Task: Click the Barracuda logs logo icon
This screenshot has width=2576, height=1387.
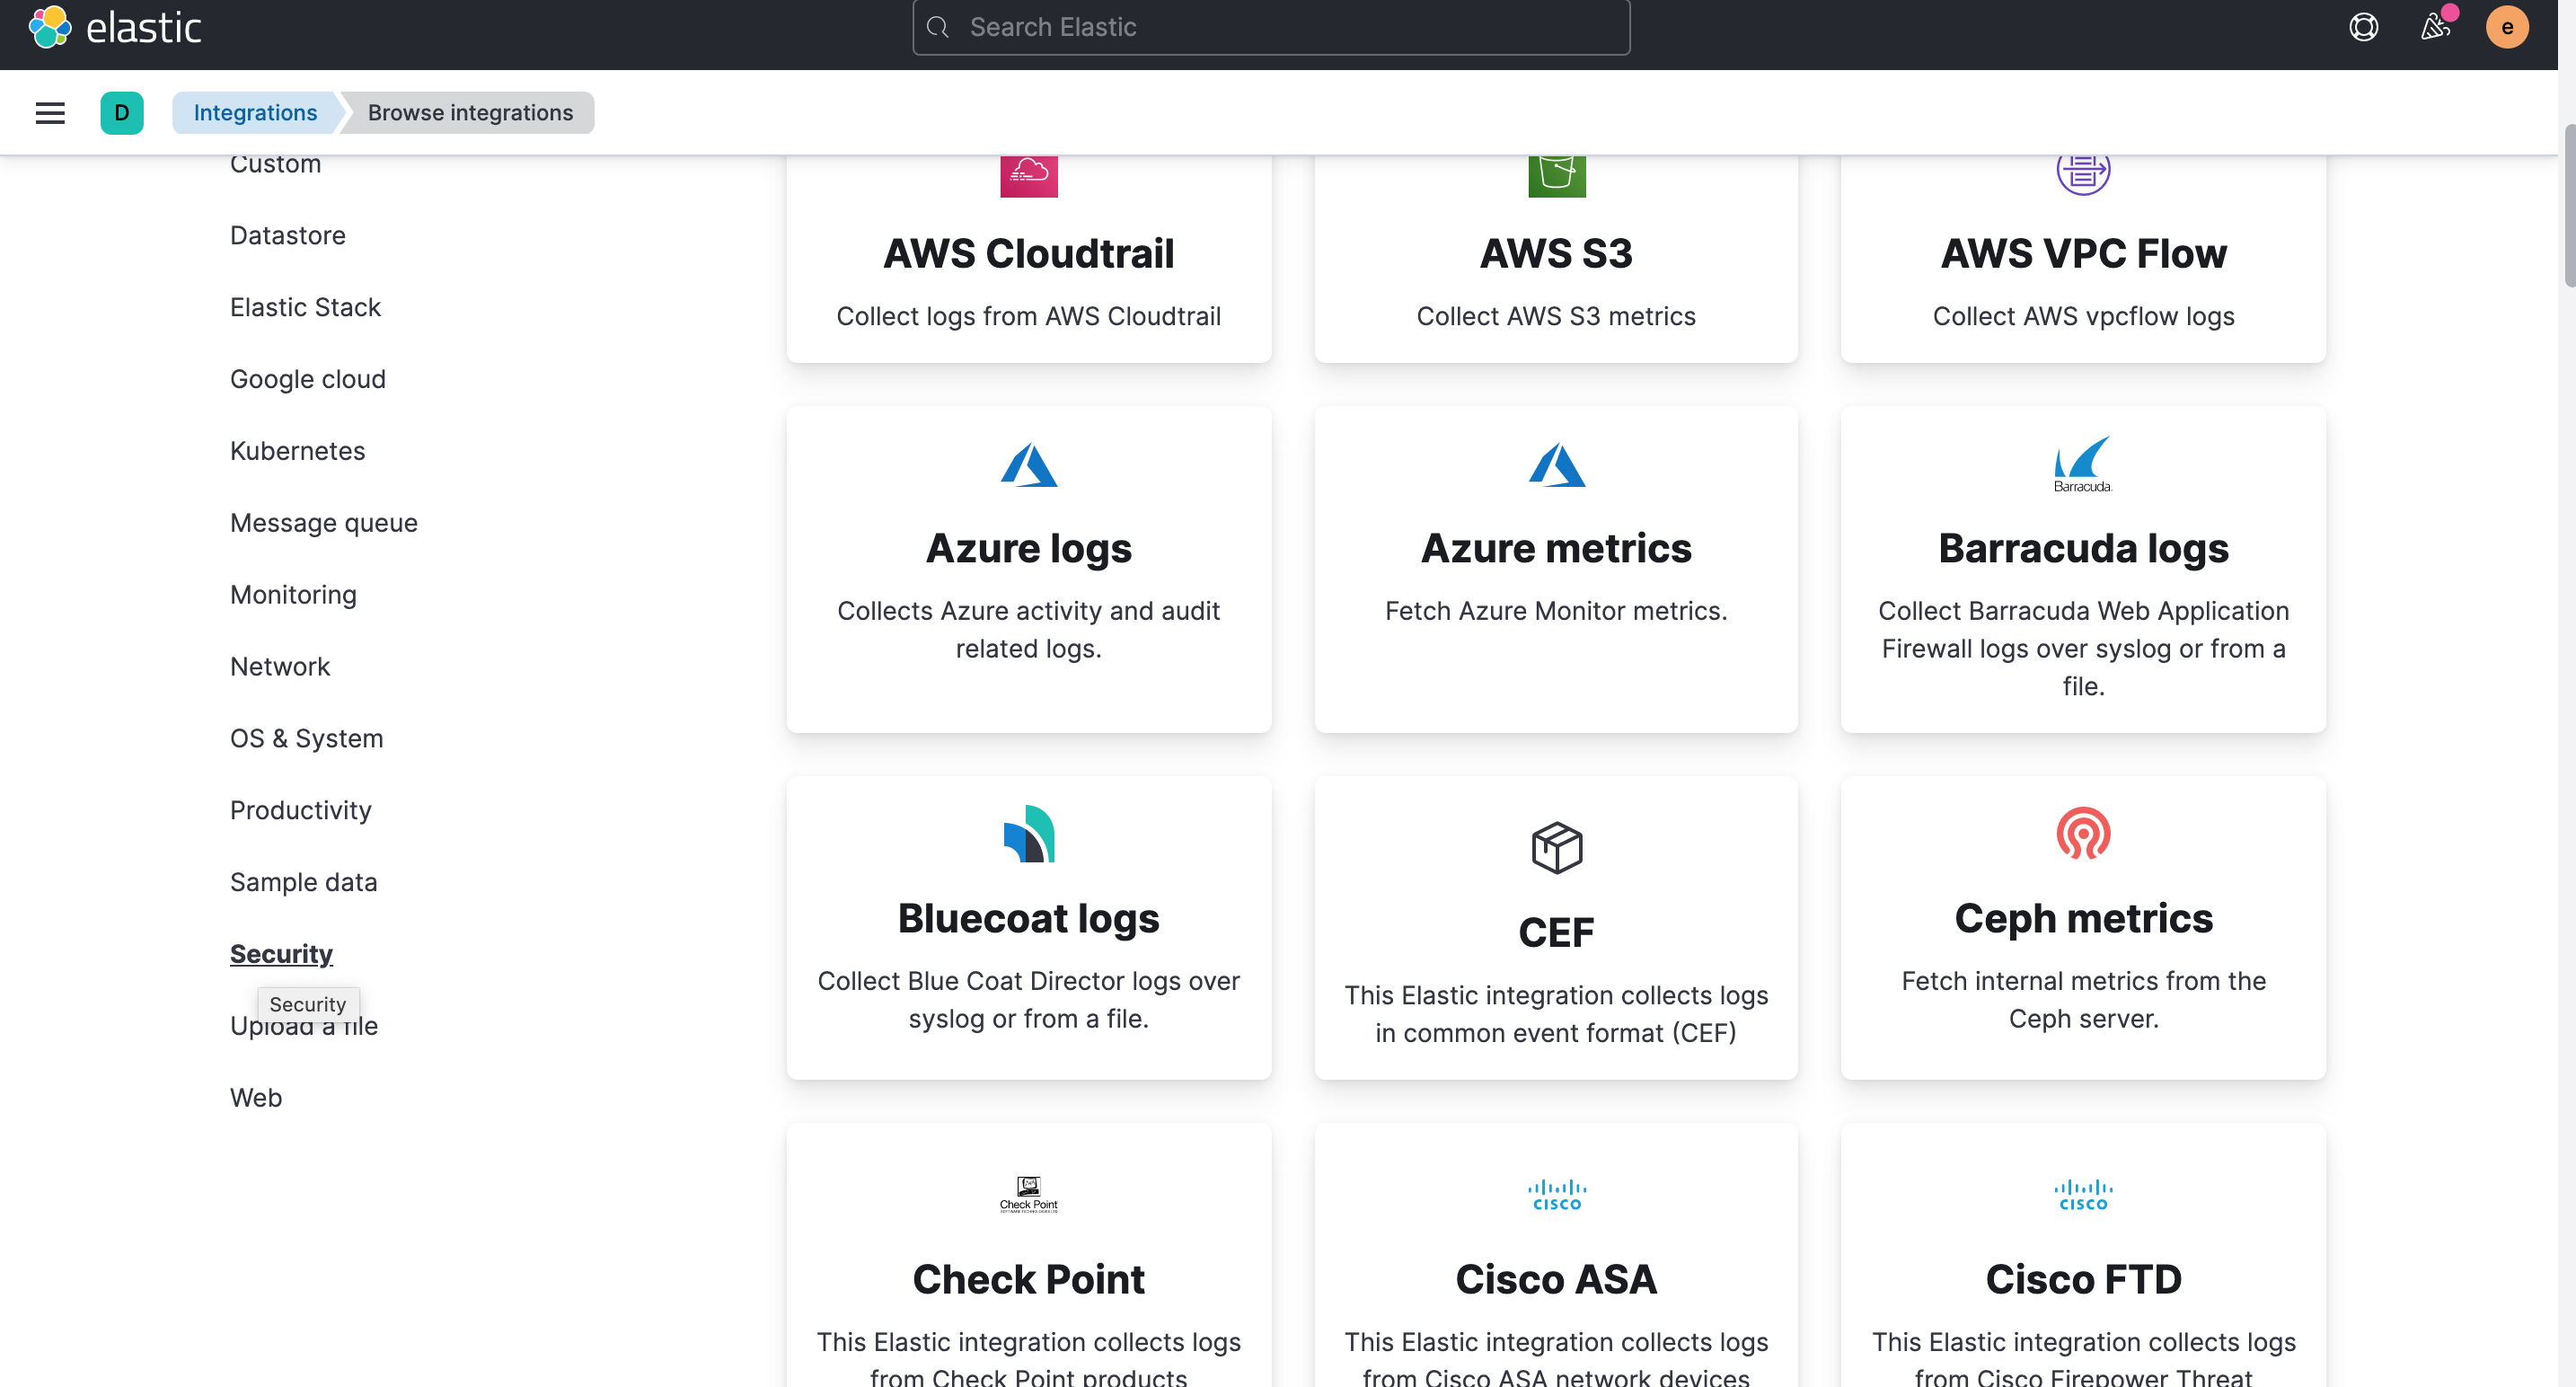Action: point(2083,463)
